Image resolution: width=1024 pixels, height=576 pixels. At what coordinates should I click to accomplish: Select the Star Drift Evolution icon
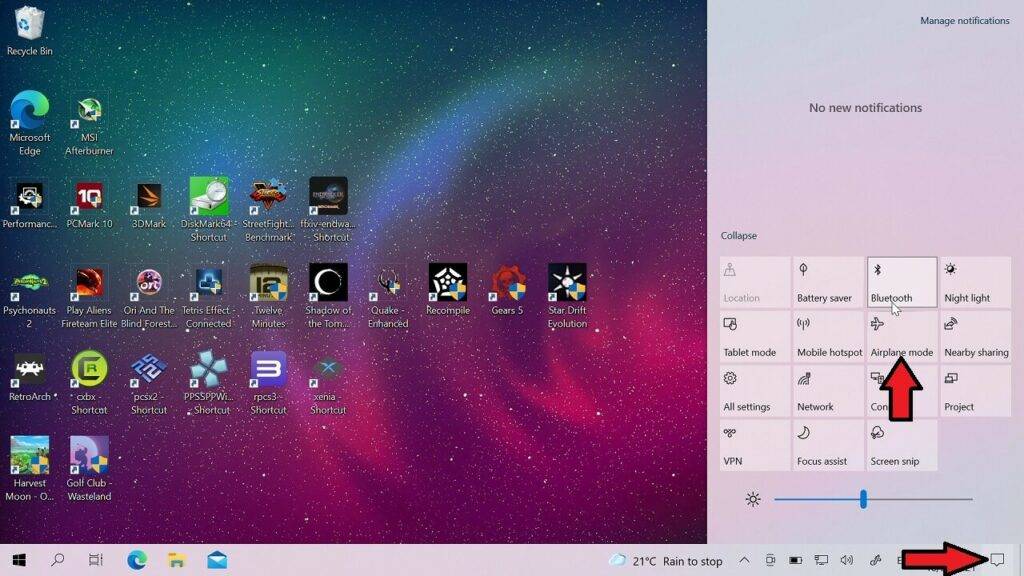(567, 296)
